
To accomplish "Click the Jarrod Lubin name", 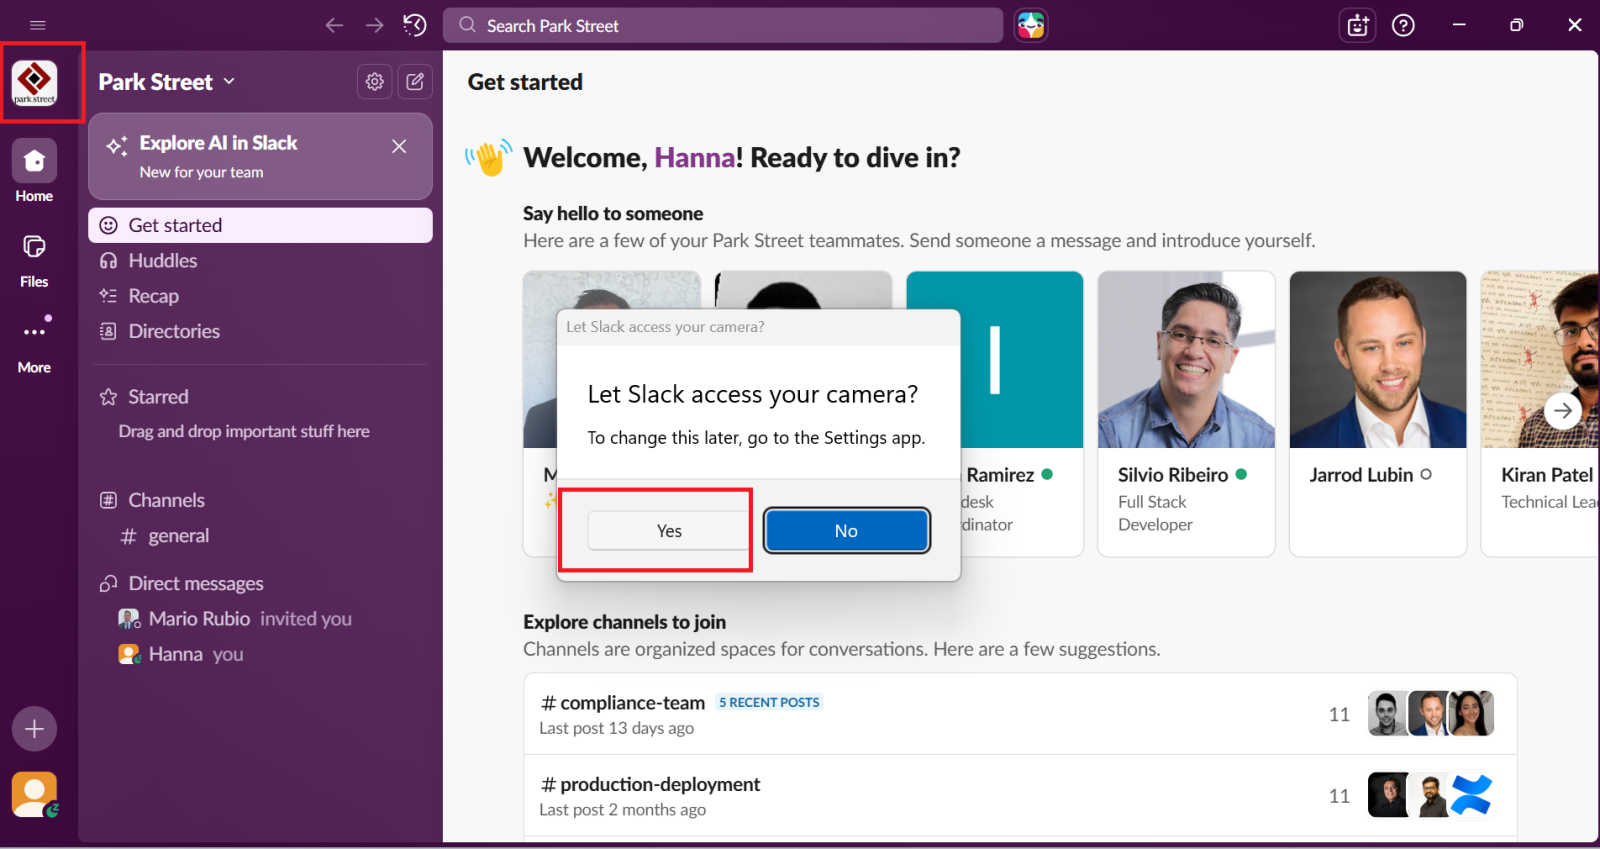I will 1362,475.
